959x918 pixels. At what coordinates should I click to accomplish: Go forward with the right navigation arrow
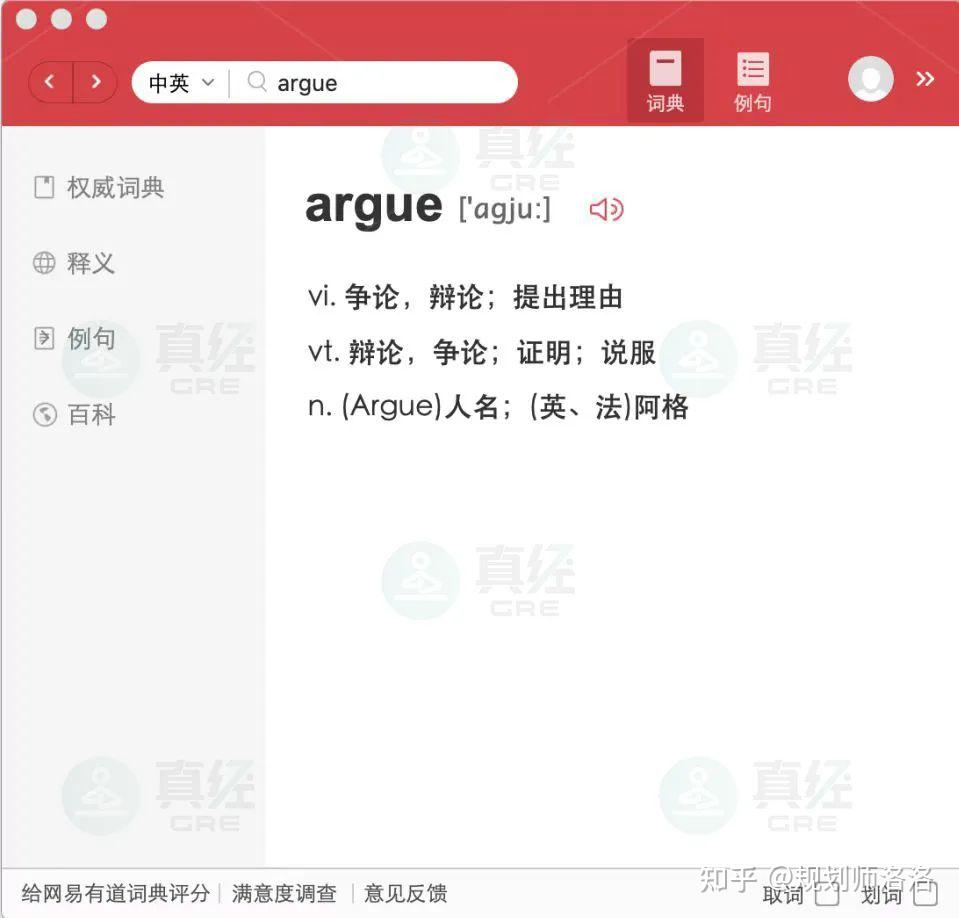(96, 81)
